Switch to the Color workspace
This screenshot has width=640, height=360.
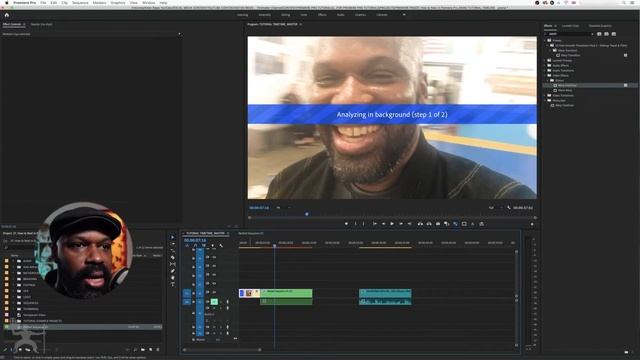[x=304, y=15]
